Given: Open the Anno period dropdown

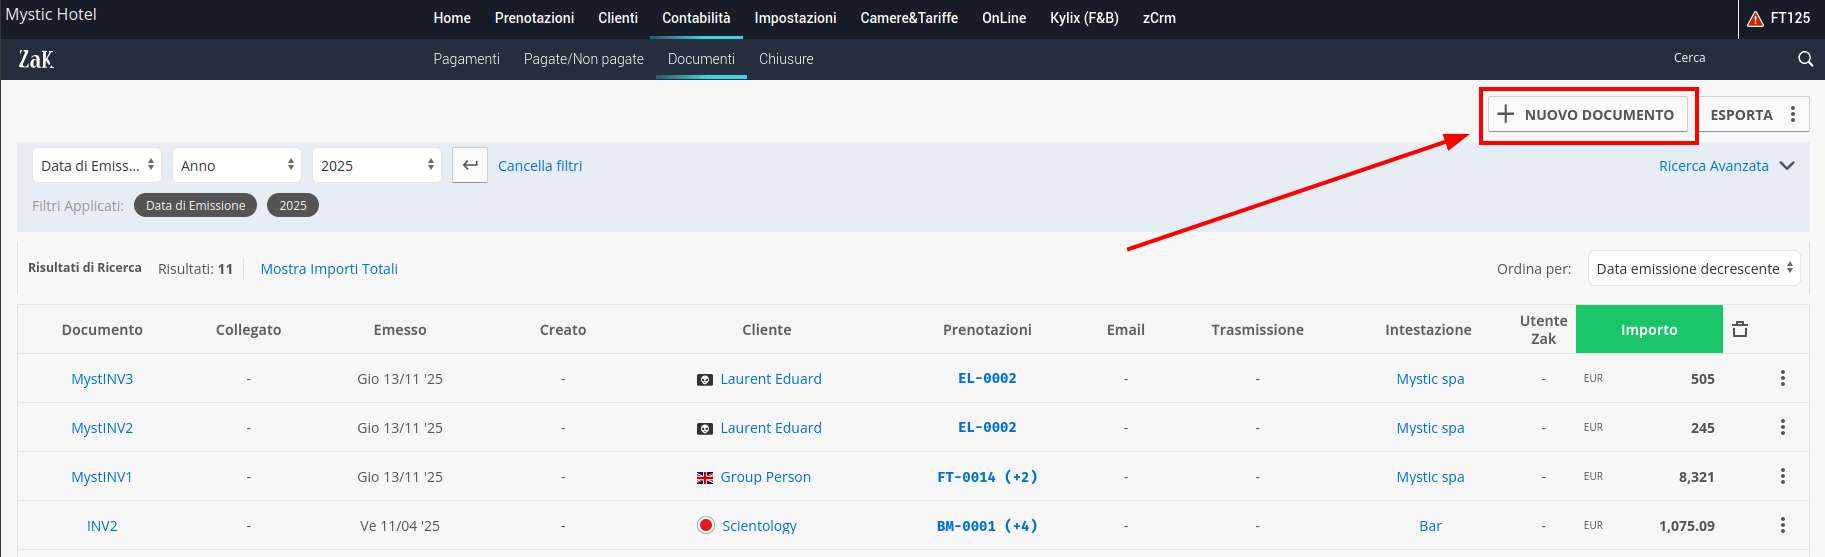Looking at the screenshot, I should (x=237, y=166).
